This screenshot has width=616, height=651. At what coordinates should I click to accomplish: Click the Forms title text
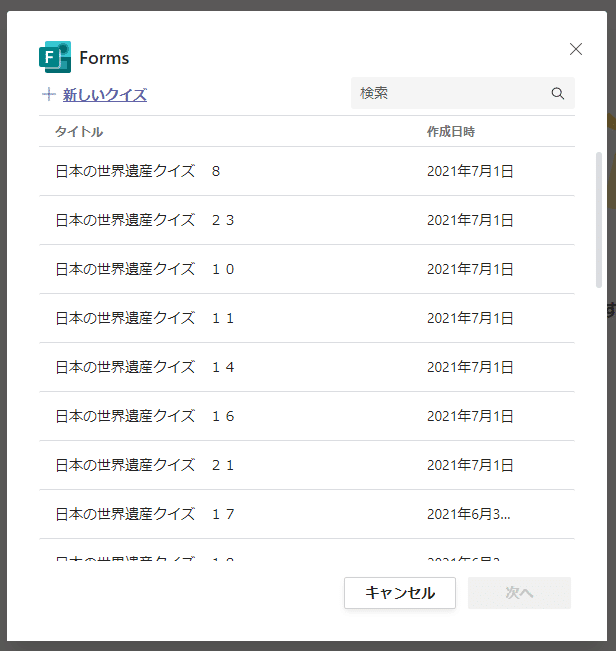[104, 58]
